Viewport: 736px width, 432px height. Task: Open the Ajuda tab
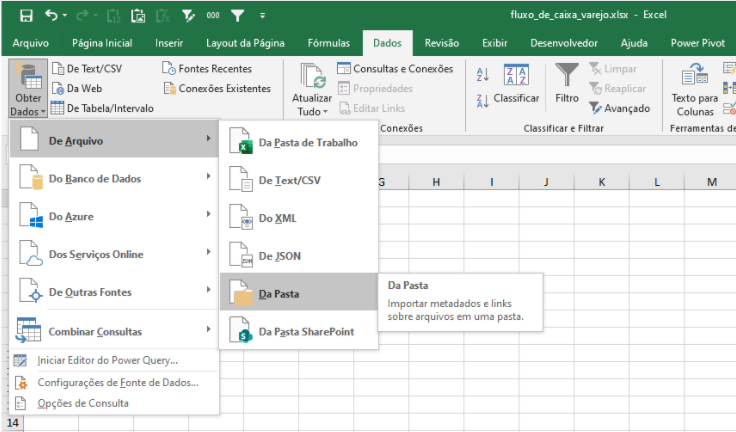tap(634, 43)
